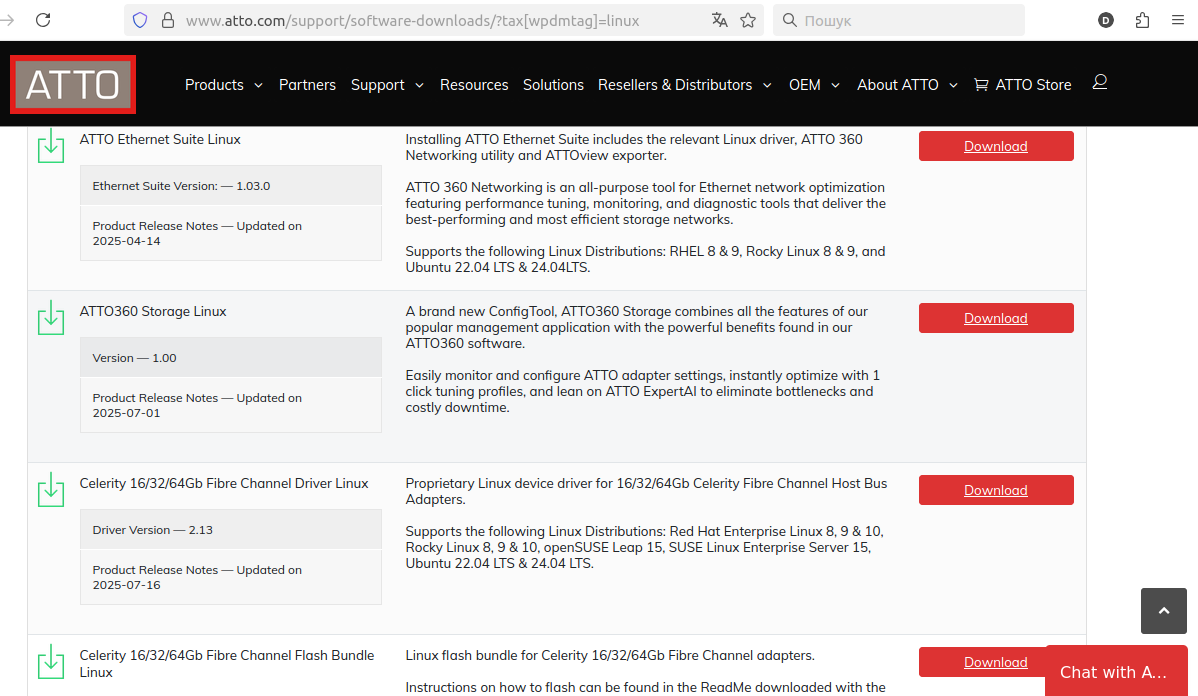Expand the Products dropdown menu

click(x=223, y=85)
